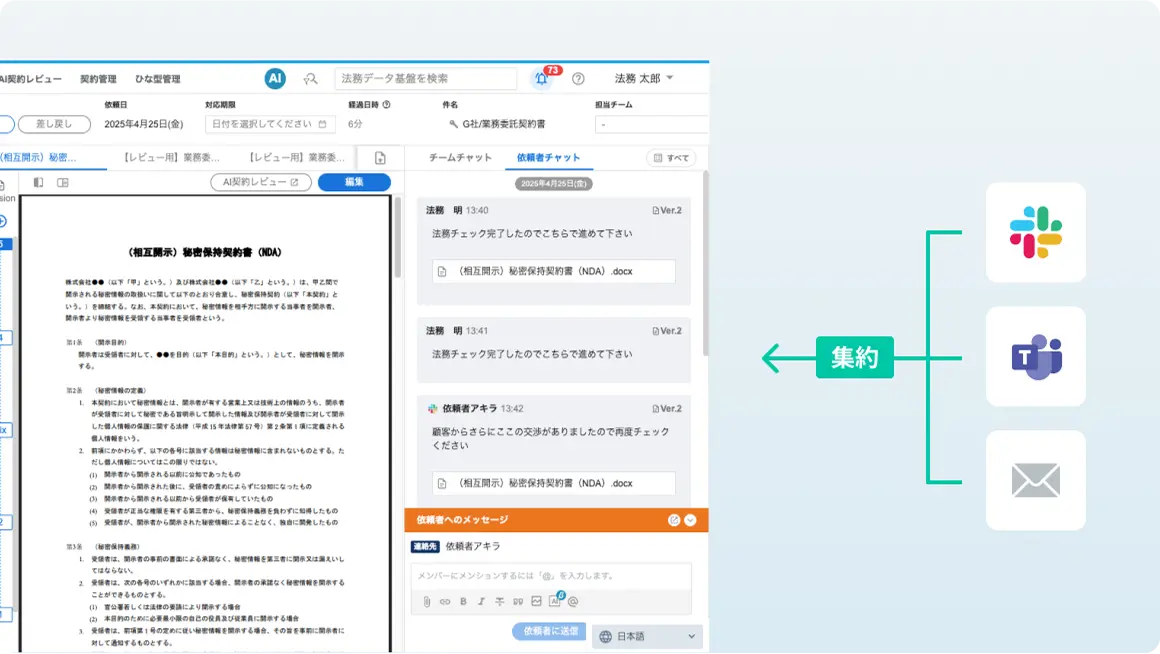This screenshot has width=1160, height=654.
Task: Click the wrench icon beside G社/業務委託契約書
Action: tap(453, 124)
